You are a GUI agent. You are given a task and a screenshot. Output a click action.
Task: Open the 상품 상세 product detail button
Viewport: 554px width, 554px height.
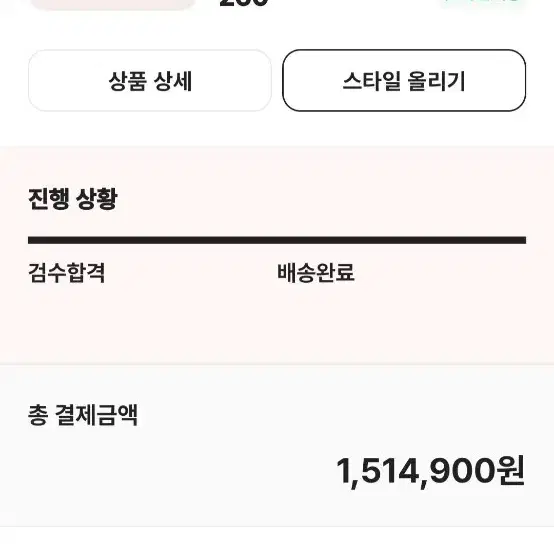(150, 81)
